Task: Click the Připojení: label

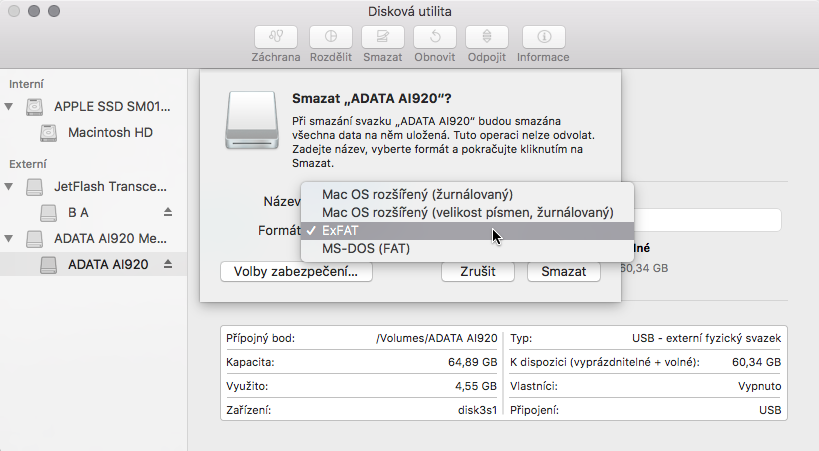Action: pyautogui.click(x=534, y=410)
